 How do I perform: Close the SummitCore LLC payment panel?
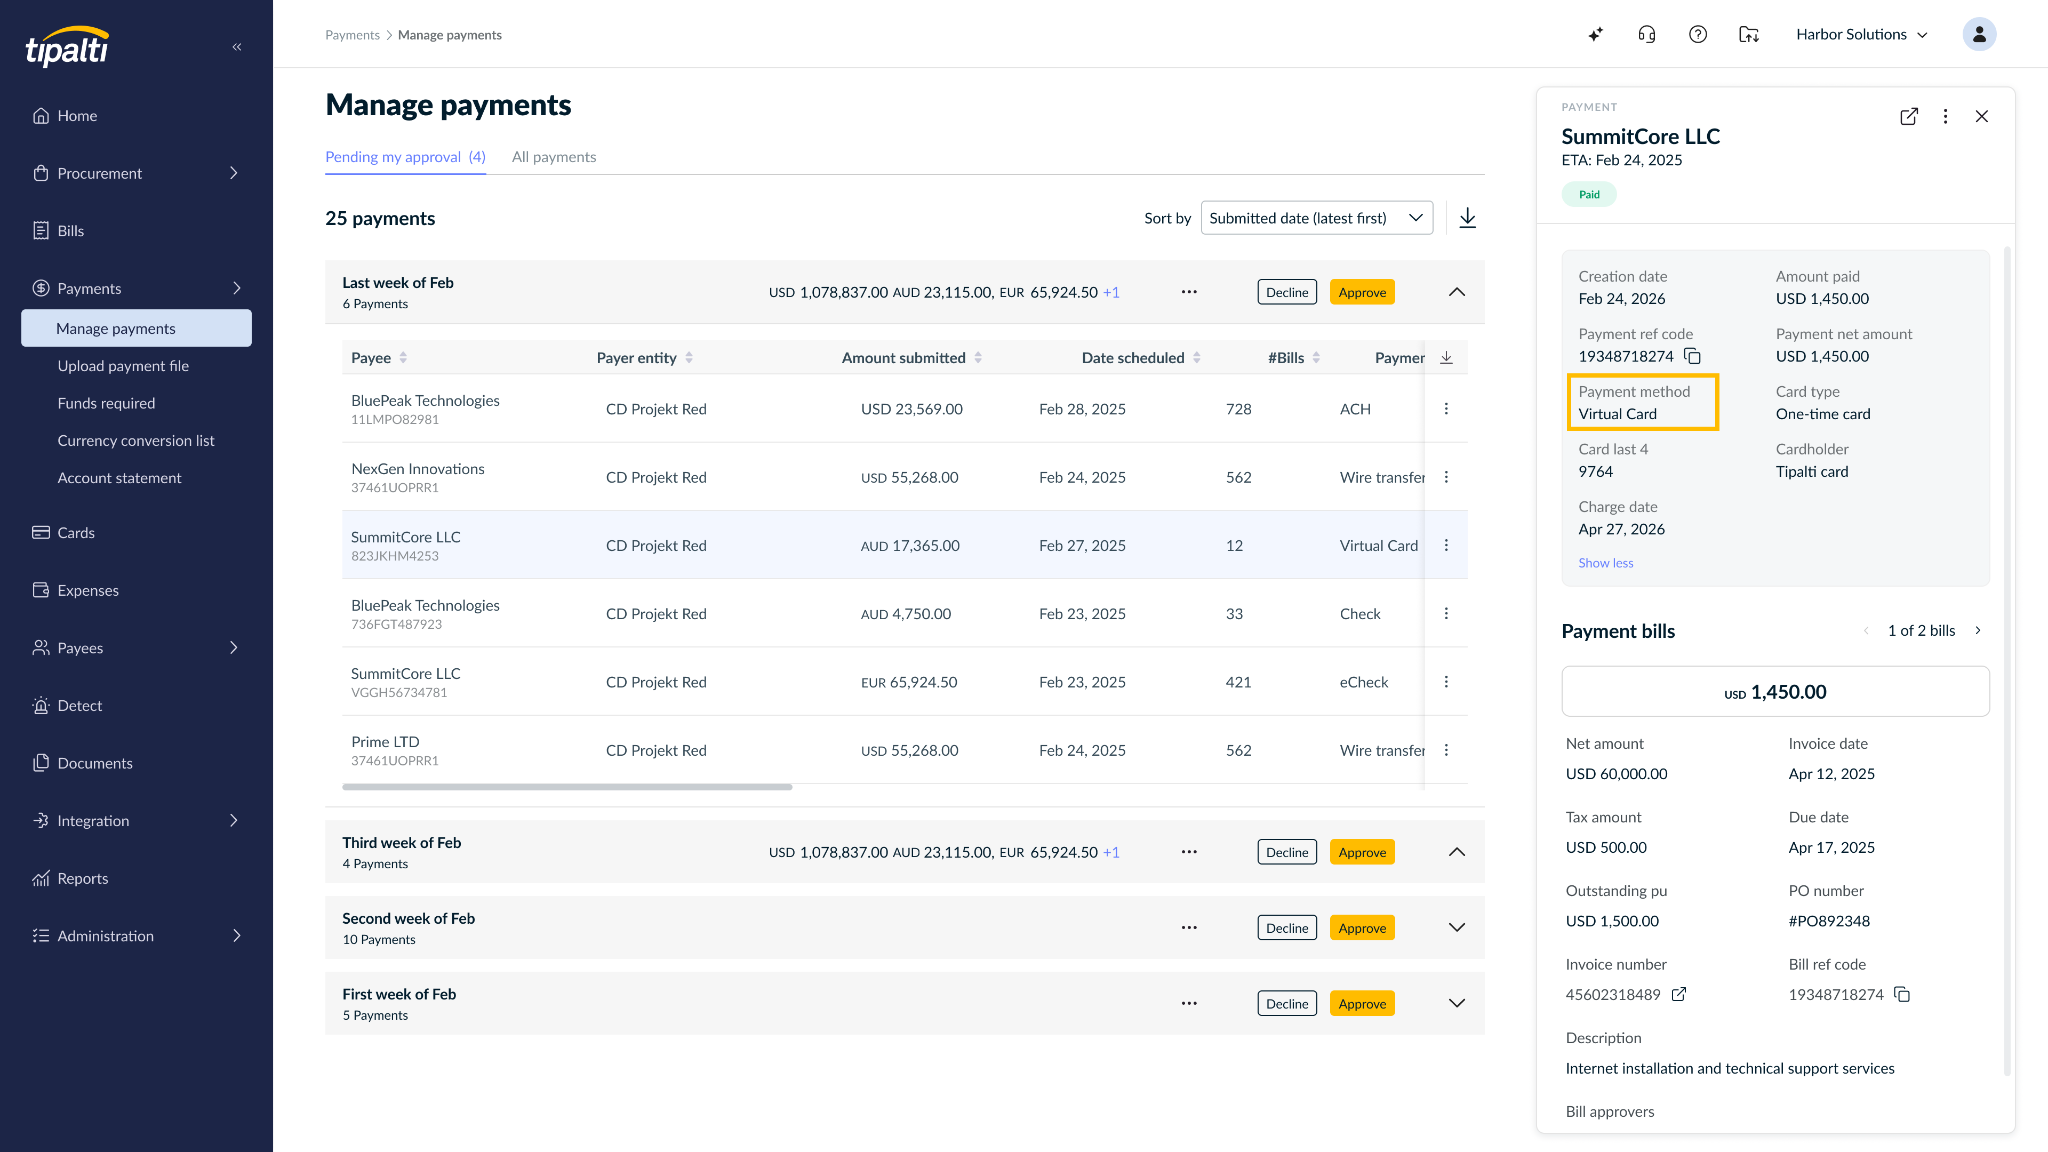tap(1982, 116)
